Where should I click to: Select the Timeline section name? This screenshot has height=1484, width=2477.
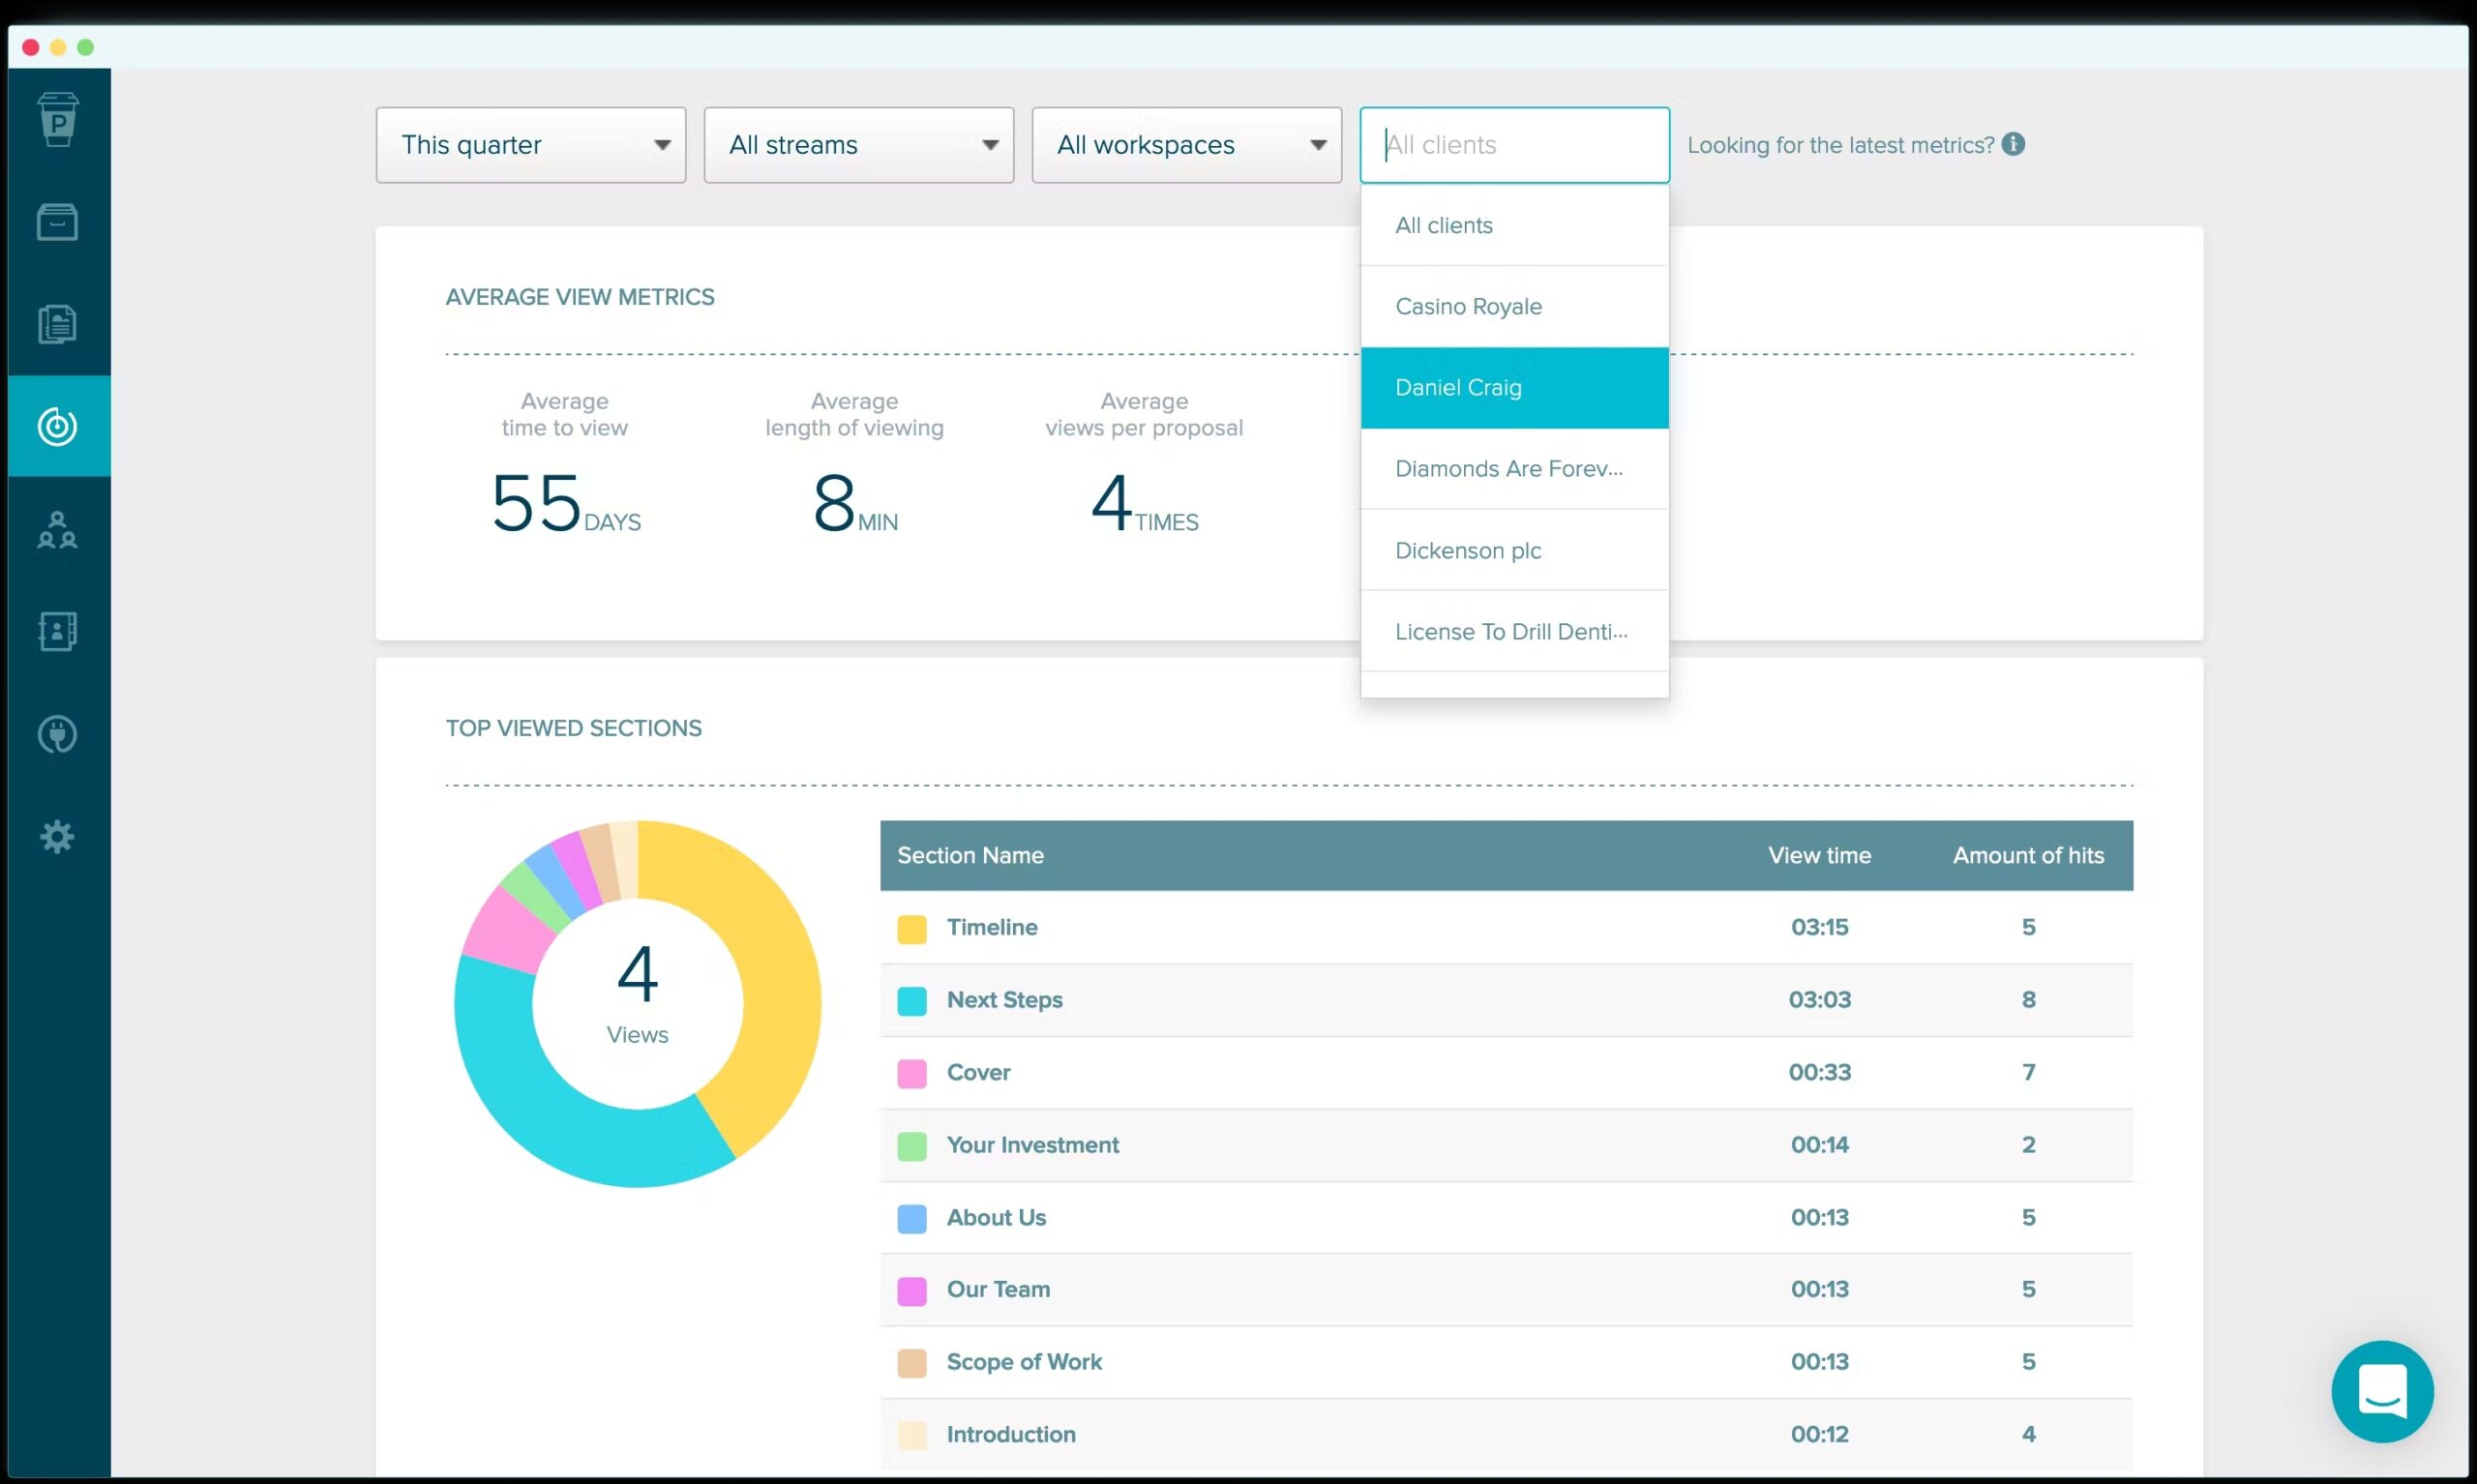coord(992,927)
